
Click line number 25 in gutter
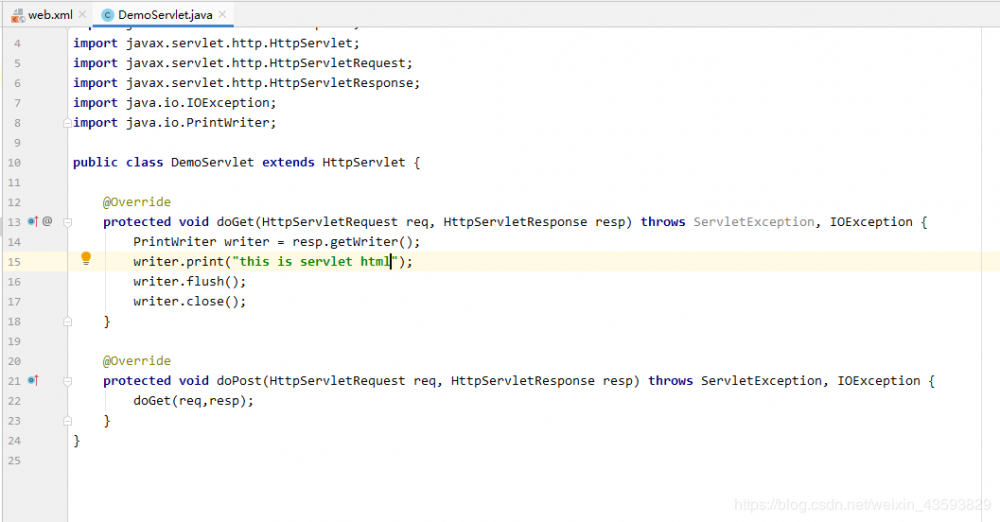pyautogui.click(x=14, y=461)
